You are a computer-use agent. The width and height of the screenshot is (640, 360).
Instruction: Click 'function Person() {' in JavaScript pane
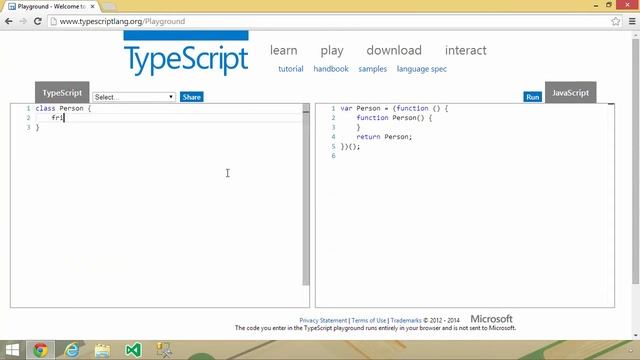pos(394,118)
